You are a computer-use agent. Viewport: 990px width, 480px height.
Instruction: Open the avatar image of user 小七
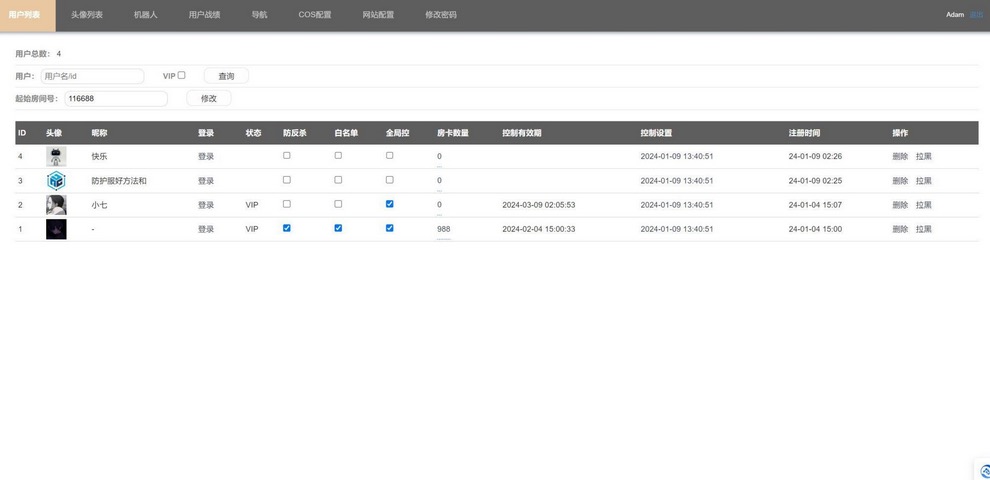click(56, 205)
